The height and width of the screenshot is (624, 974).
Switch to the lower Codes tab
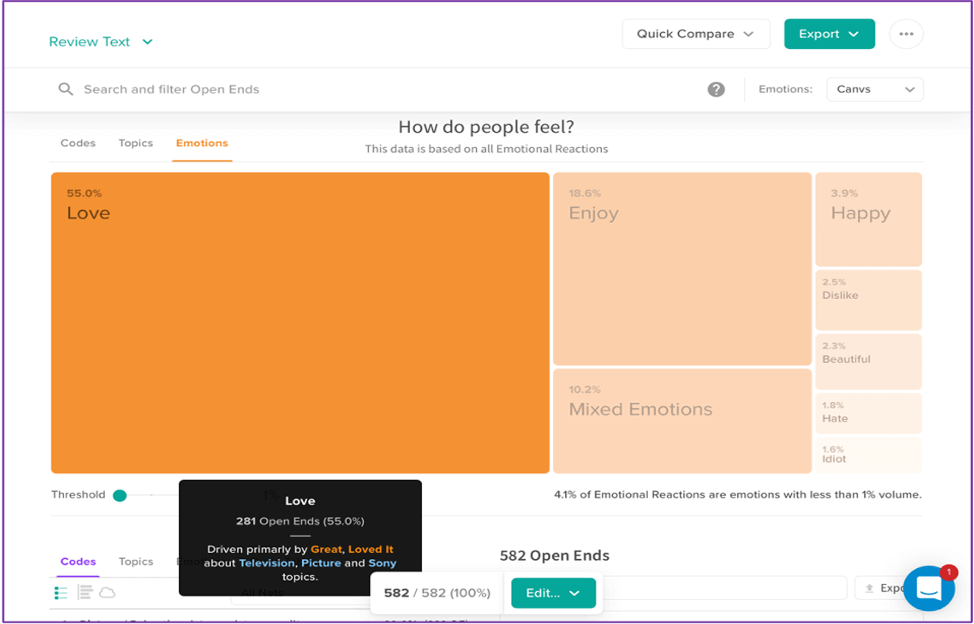tap(78, 561)
